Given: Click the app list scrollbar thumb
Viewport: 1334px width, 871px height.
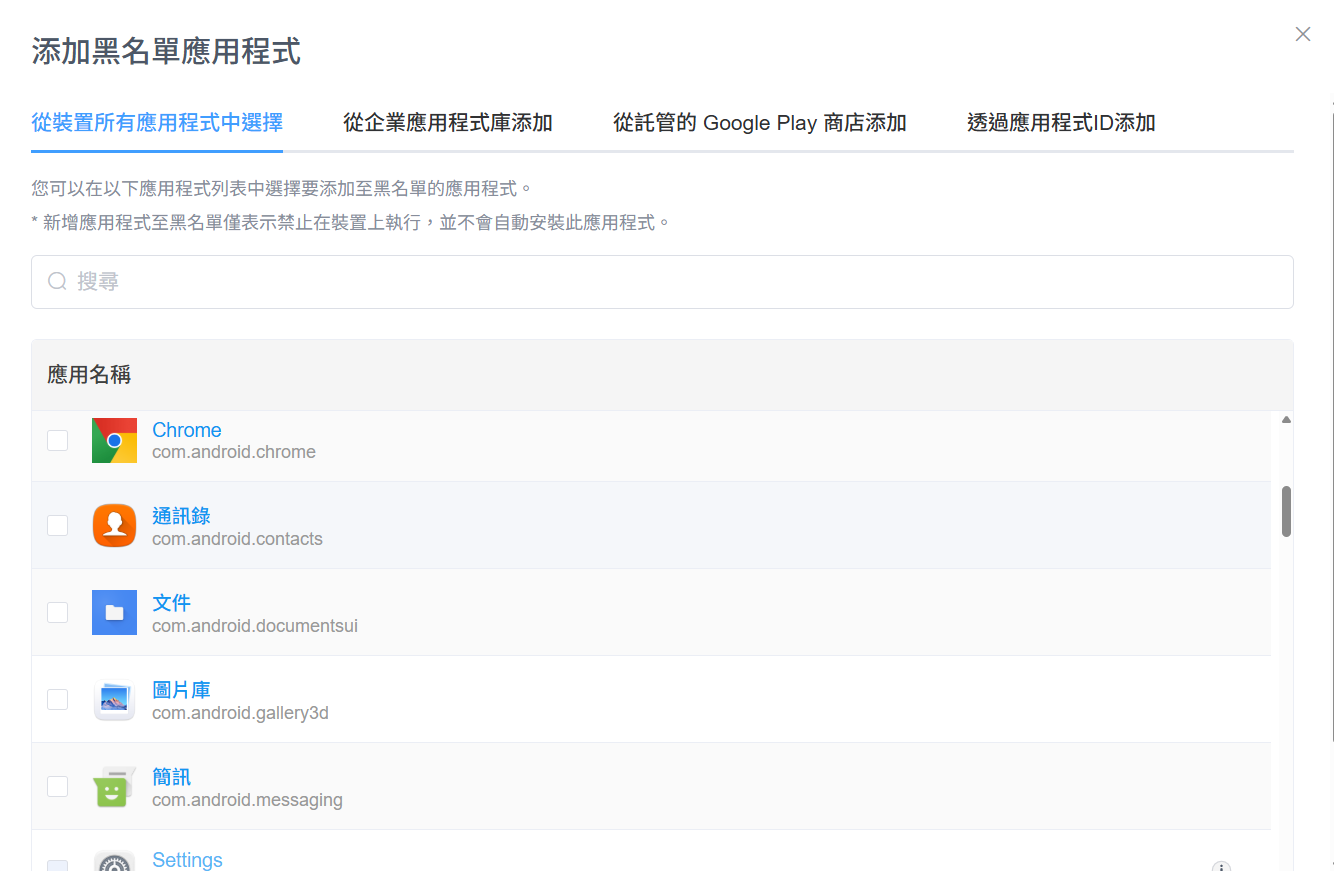Looking at the screenshot, I should pyautogui.click(x=1286, y=512).
